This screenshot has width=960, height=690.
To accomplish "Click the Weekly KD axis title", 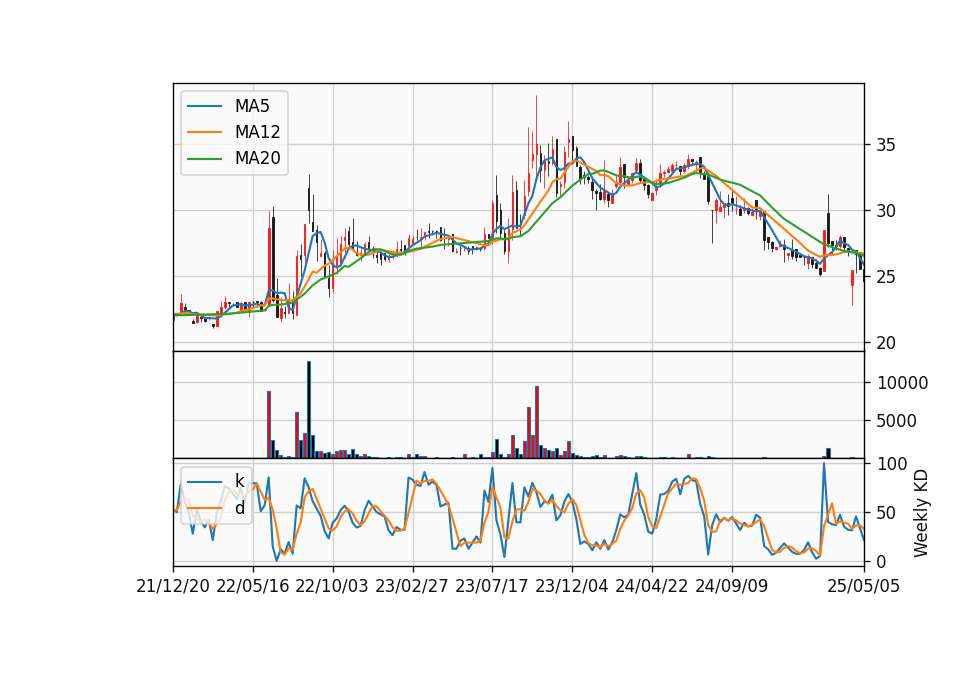I will [921, 513].
